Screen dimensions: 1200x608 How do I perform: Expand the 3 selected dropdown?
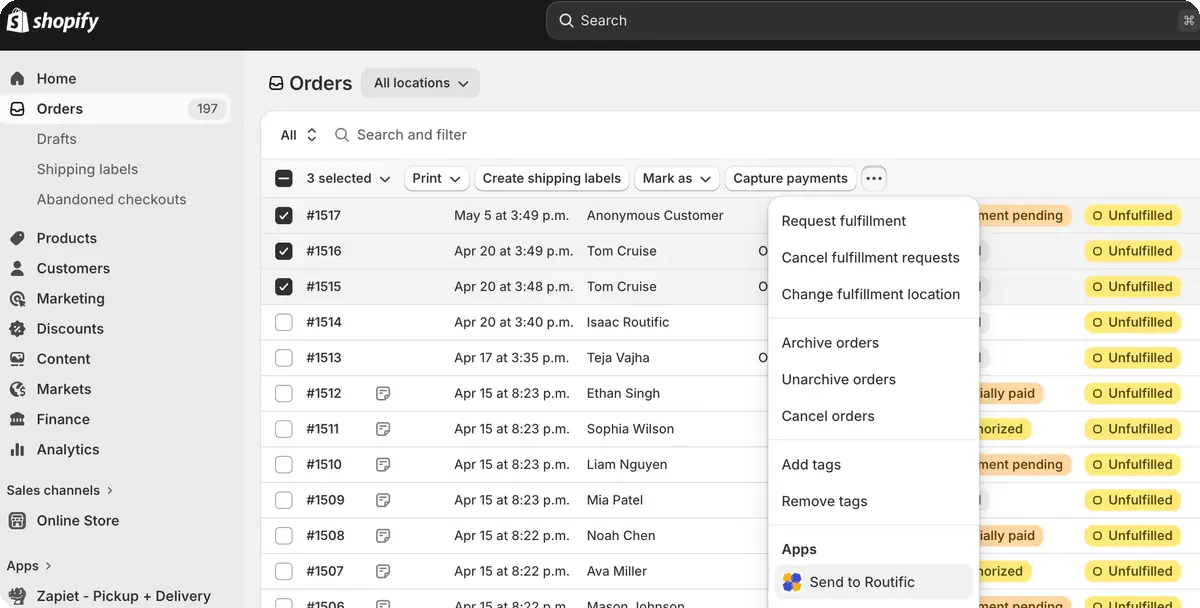pyautogui.click(x=348, y=178)
